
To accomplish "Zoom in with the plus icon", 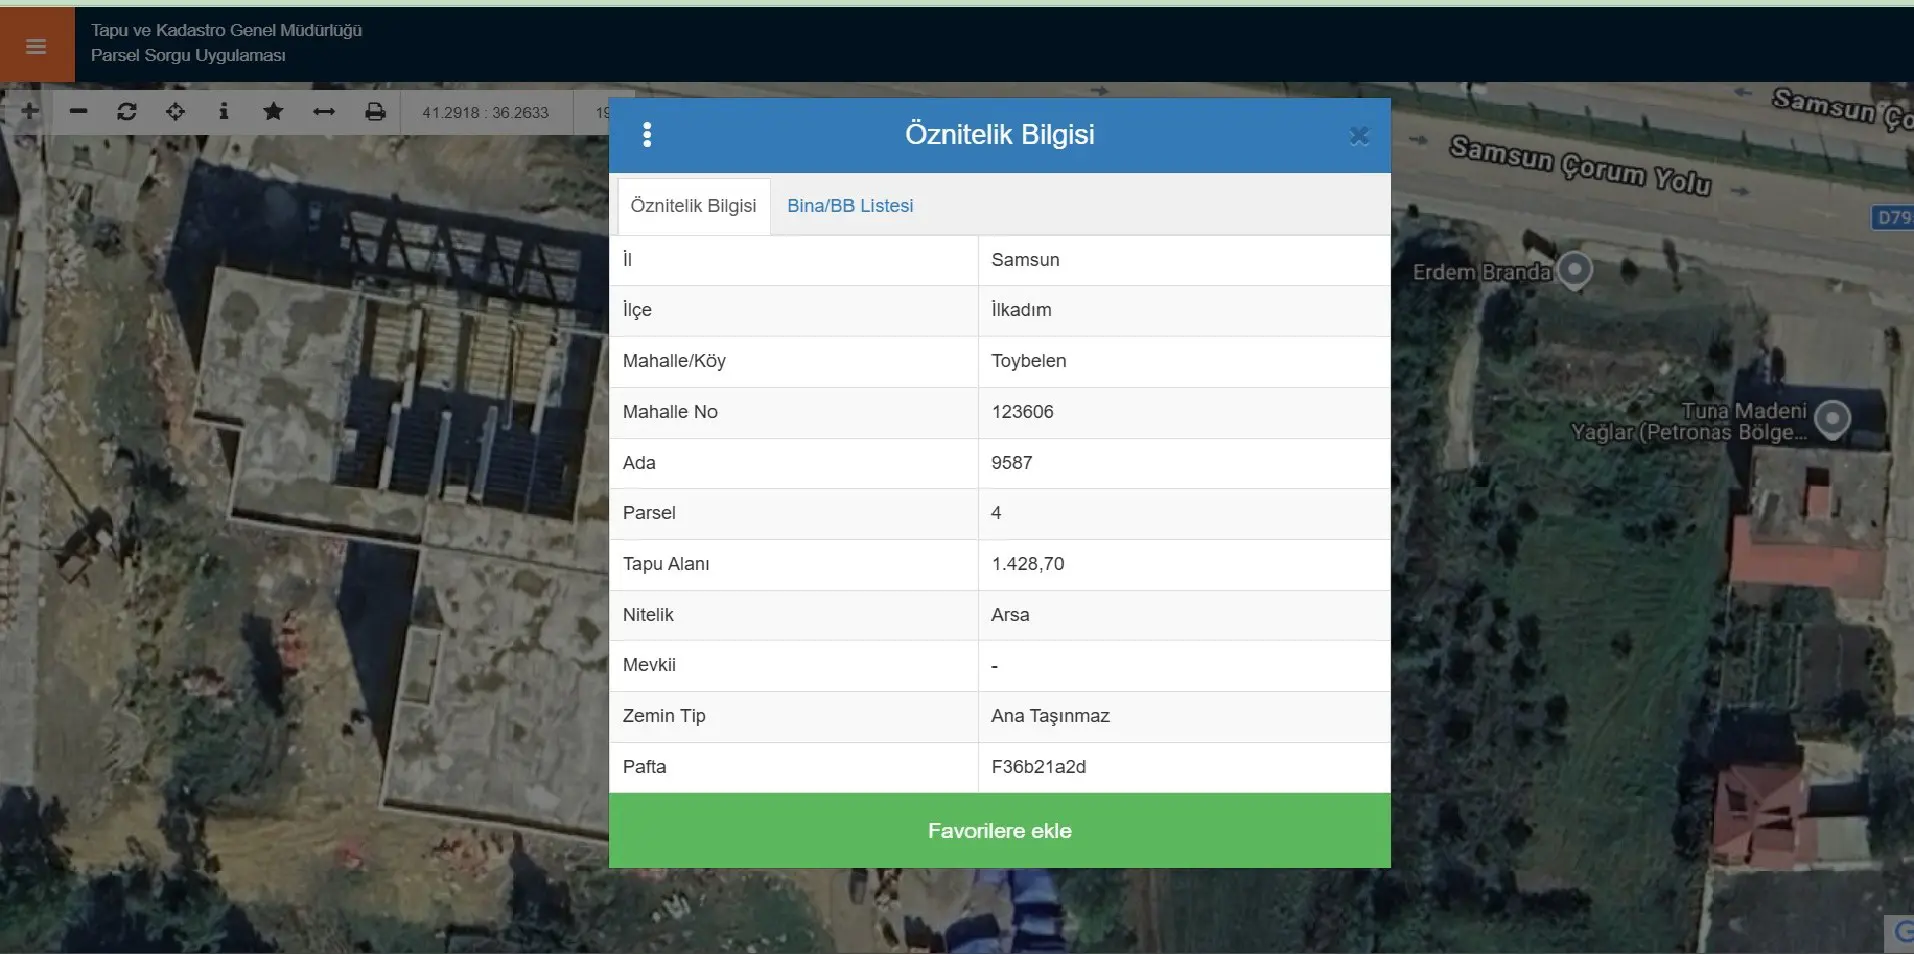I will pyautogui.click(x=29, y=111).
